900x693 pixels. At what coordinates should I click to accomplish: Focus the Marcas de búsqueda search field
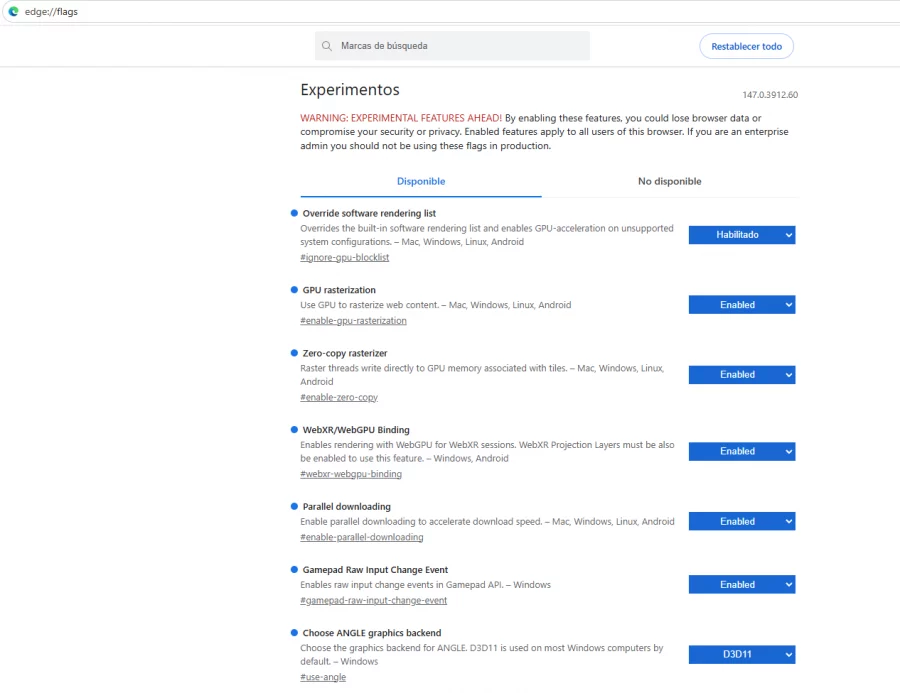pyautogui.click(x=460, y=46)
